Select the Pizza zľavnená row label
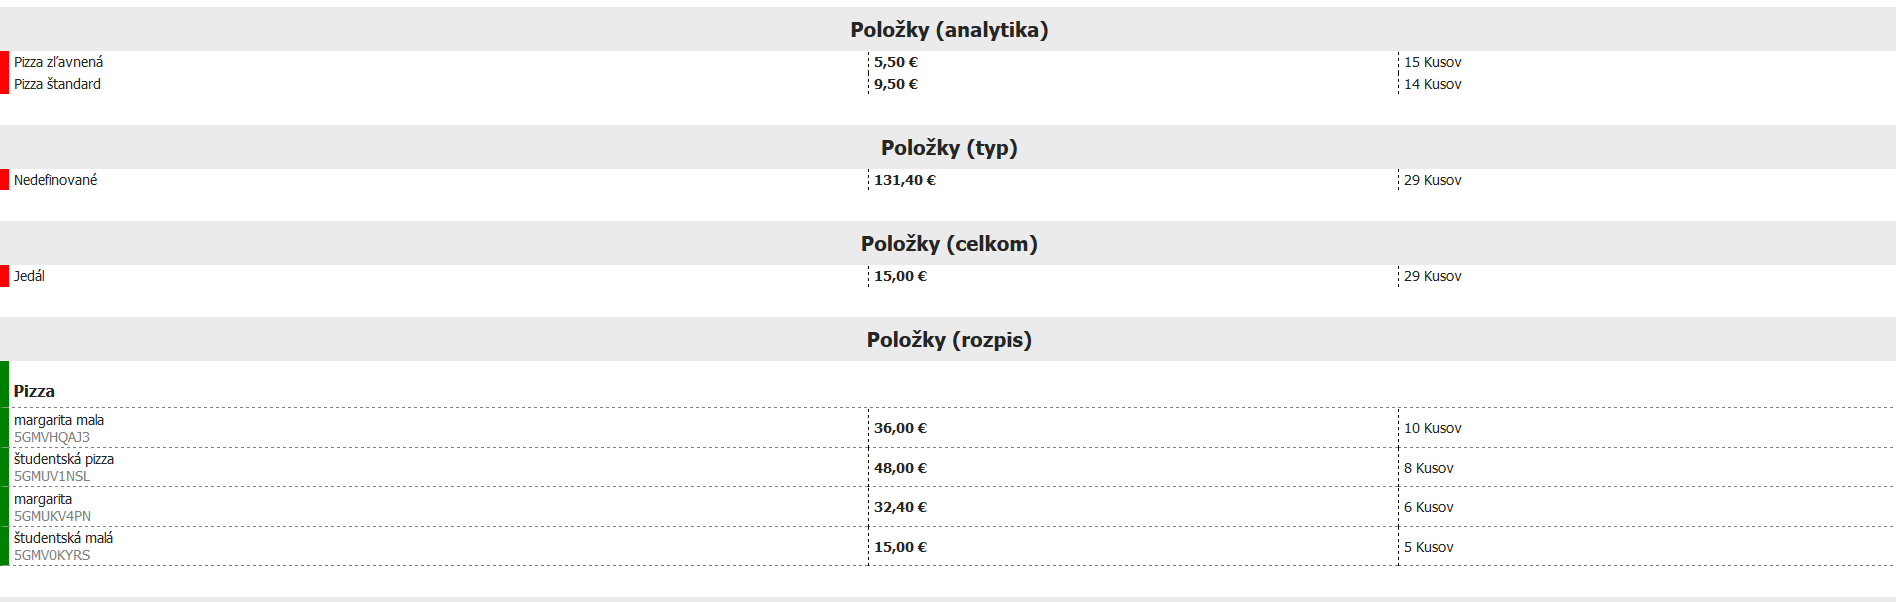The image size is (1896, 602). tap(58, 62)
